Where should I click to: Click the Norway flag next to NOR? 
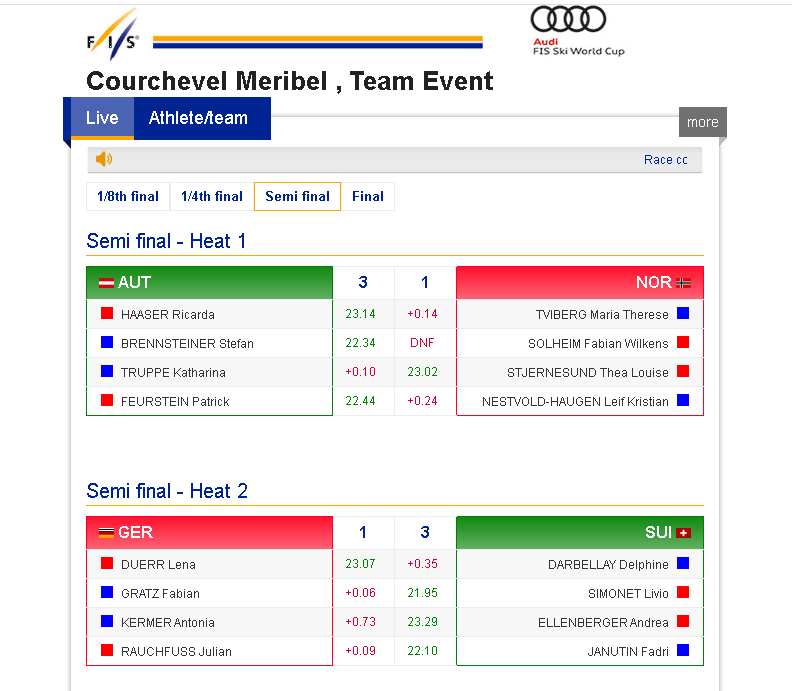click(683, 283)
